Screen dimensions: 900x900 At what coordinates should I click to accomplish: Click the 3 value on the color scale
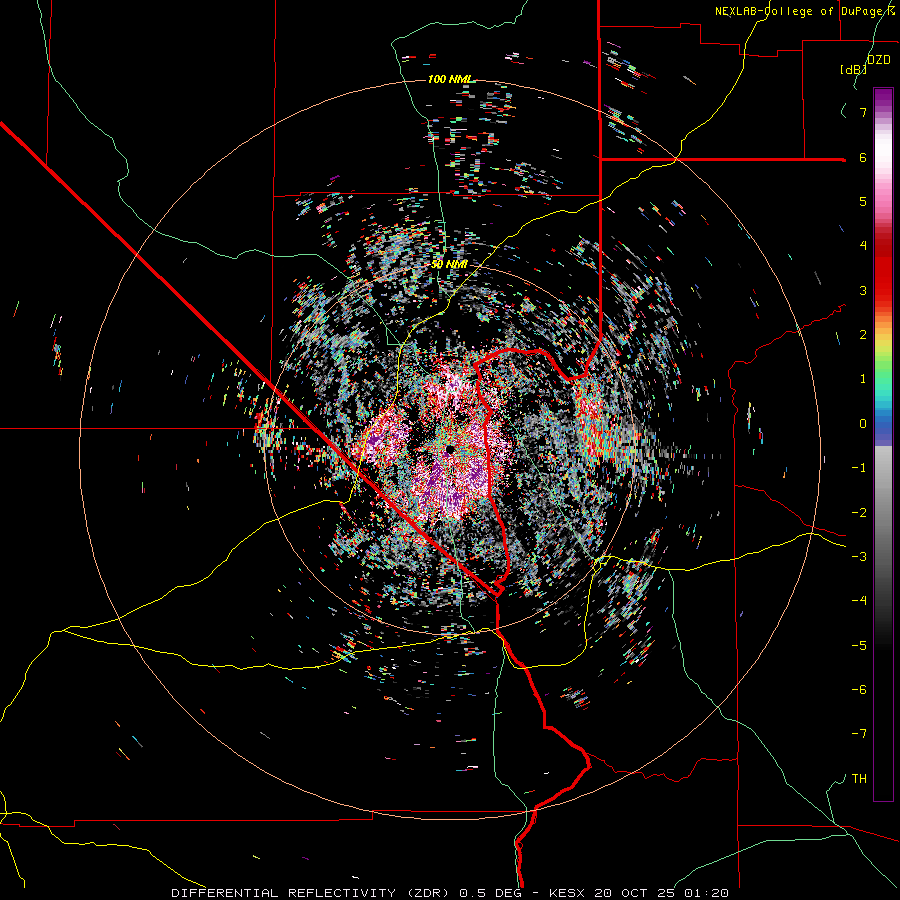coord(863,290)
